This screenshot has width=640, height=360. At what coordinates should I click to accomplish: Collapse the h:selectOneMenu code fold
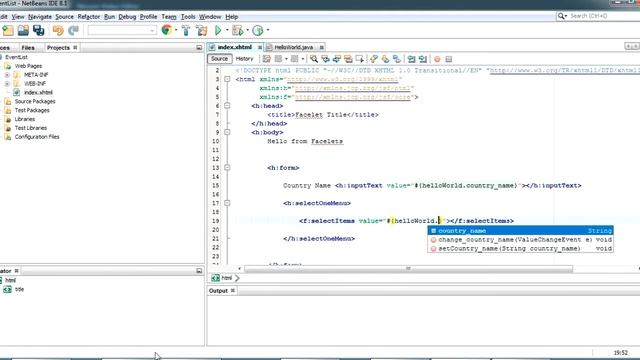[x=227, y=203]
